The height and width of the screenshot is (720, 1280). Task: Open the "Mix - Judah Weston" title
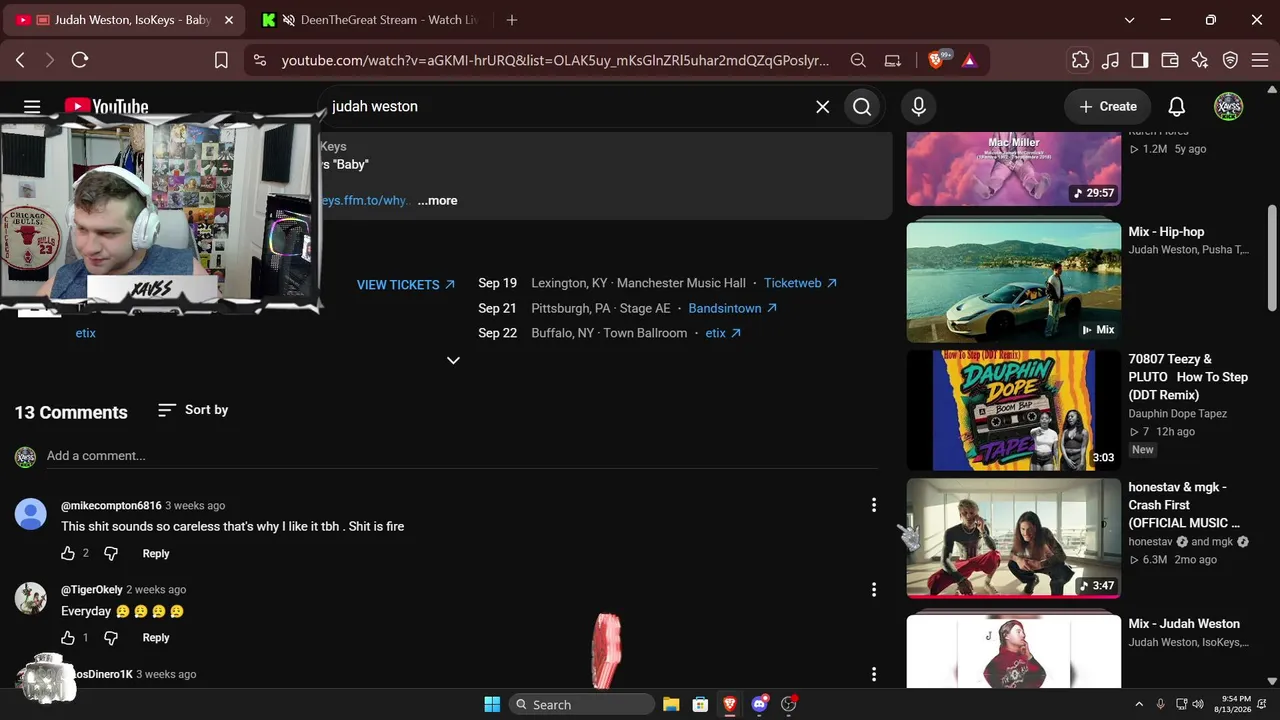1184,623
